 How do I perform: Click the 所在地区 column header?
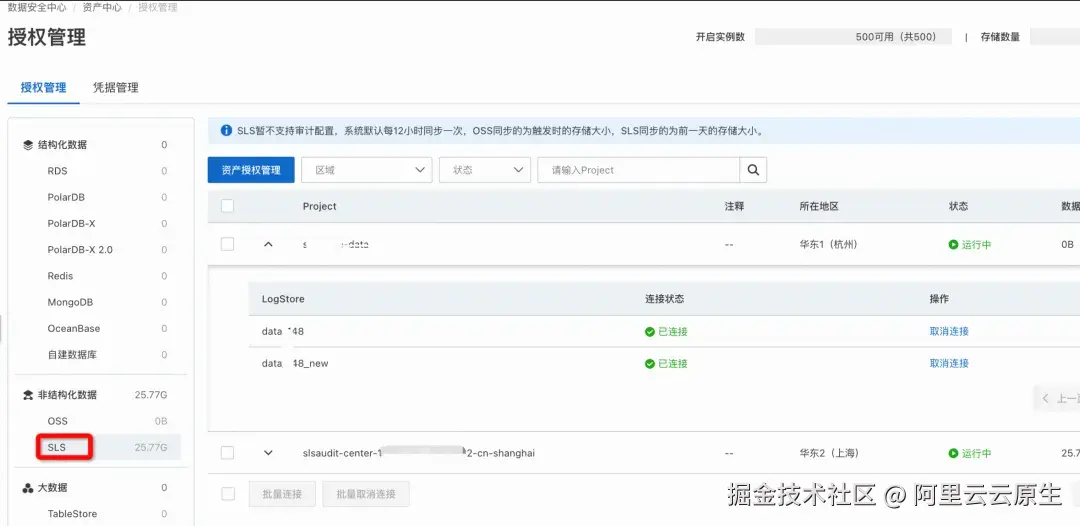coord(819,207)
